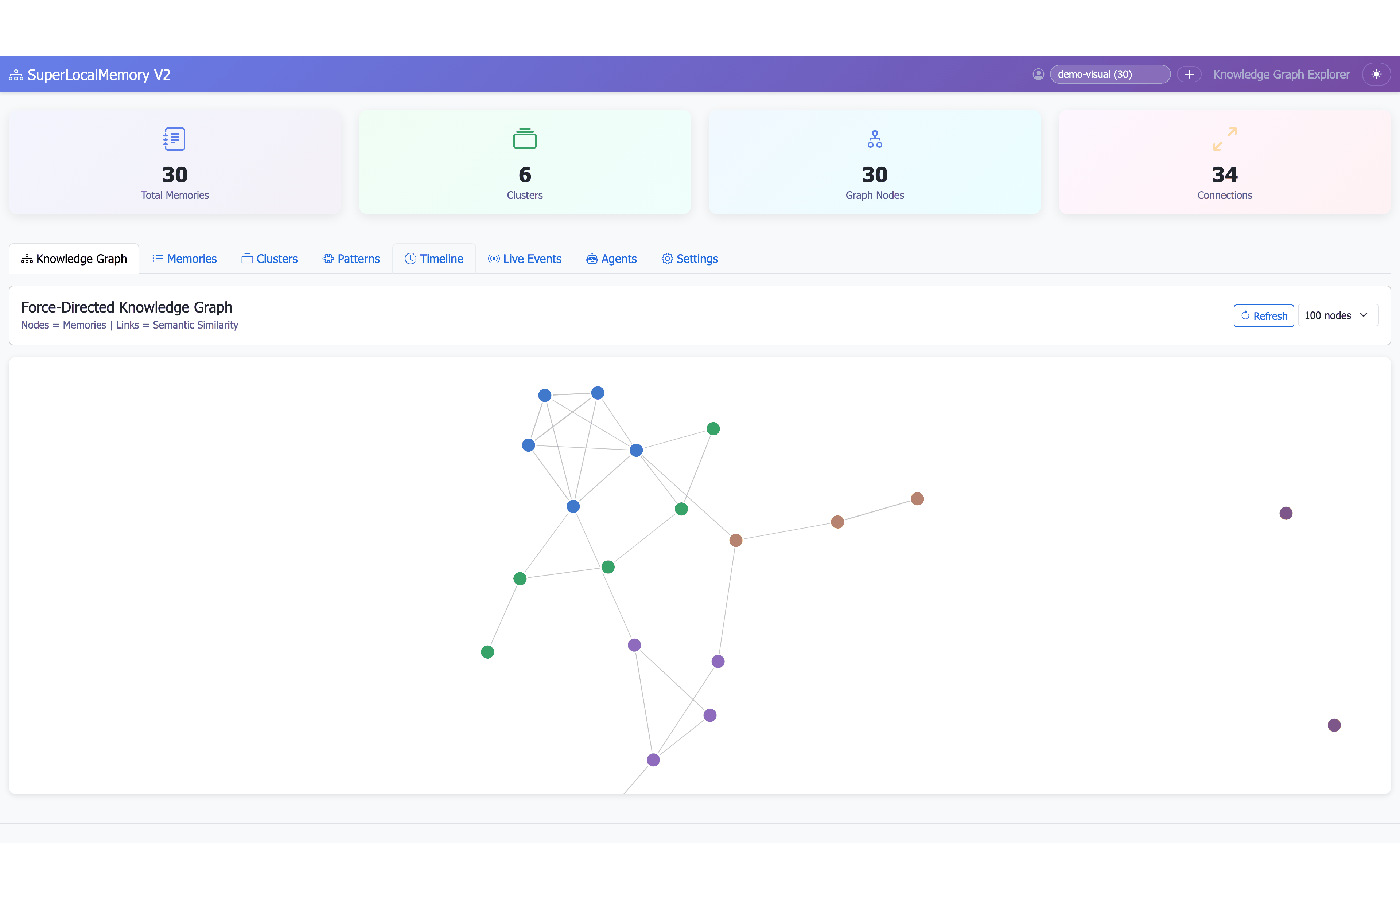
Task: Click the Patterns icon on its tab
Action: [x=326, y=258]
